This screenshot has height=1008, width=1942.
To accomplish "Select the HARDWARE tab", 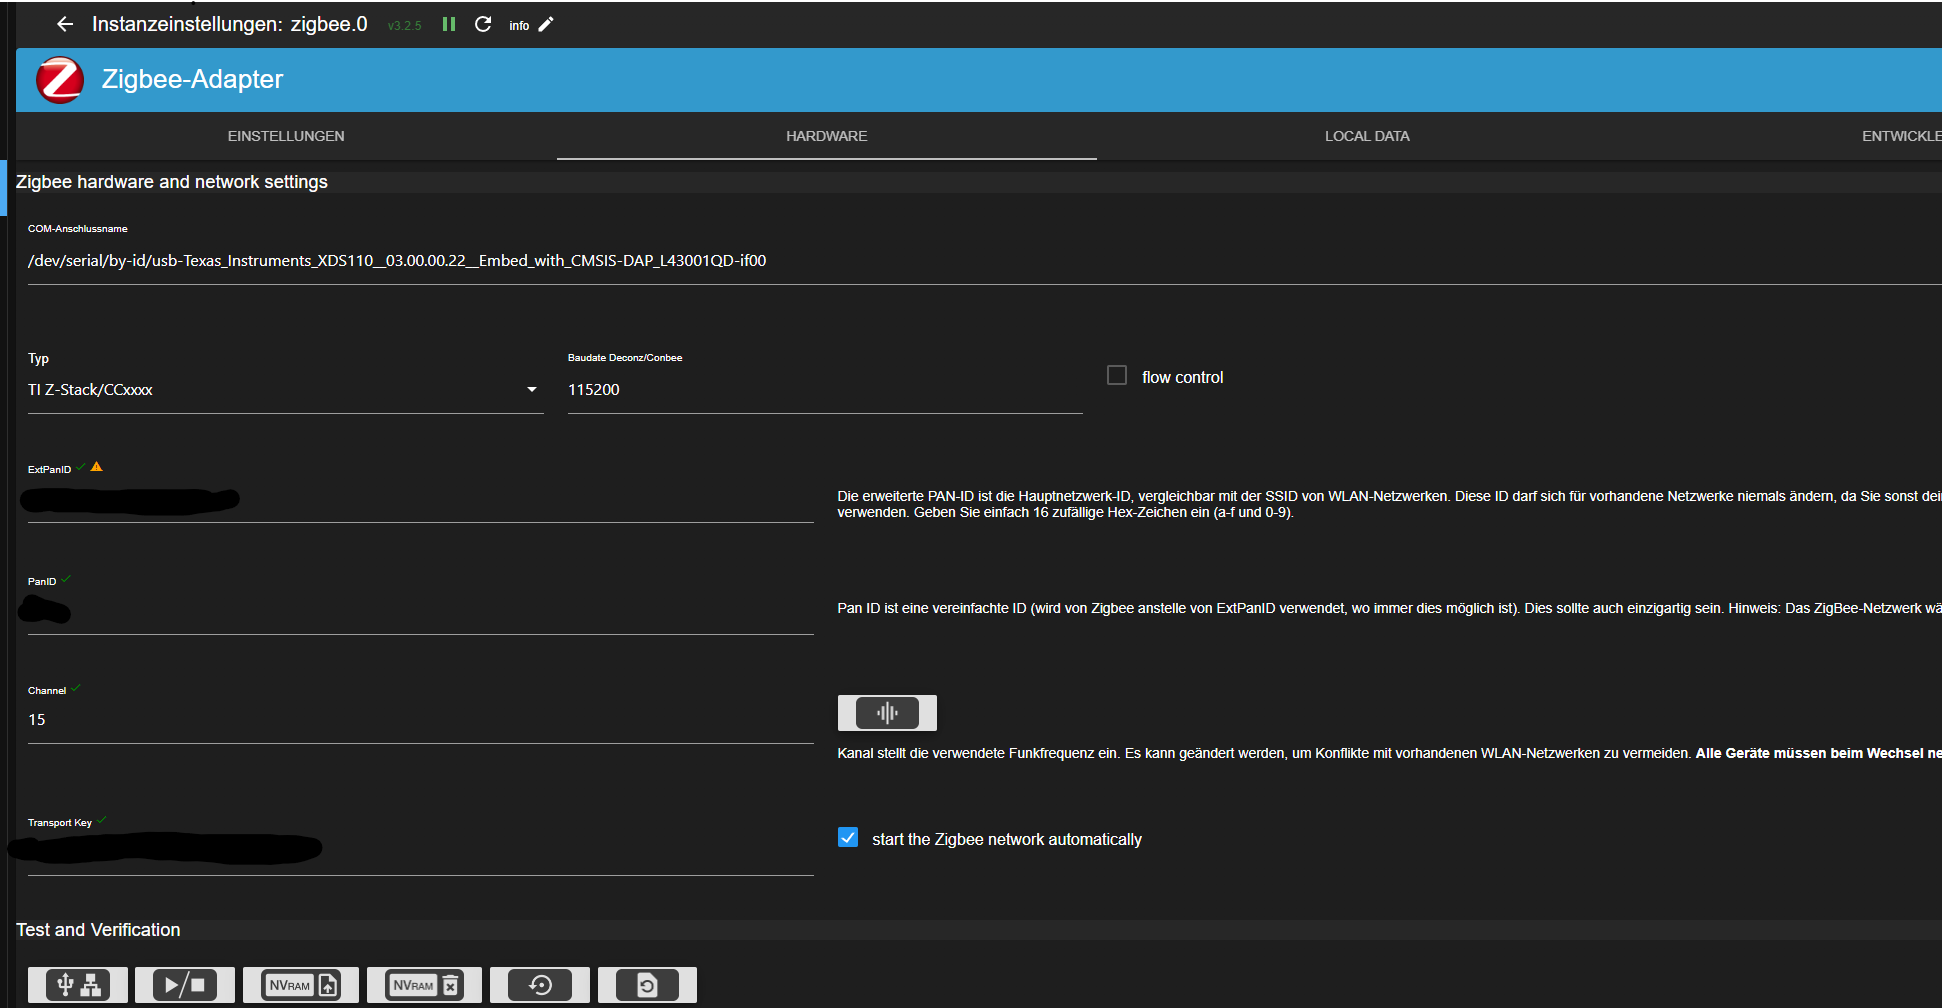I will click(x=827, y=136).
